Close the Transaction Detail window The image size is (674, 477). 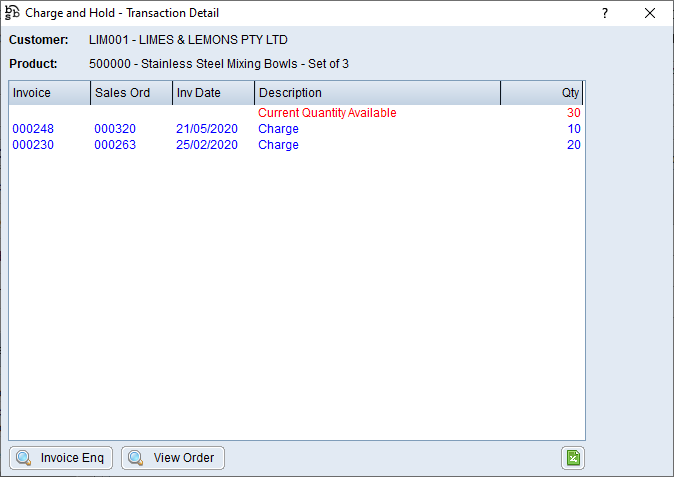click(x=650, y=13)
